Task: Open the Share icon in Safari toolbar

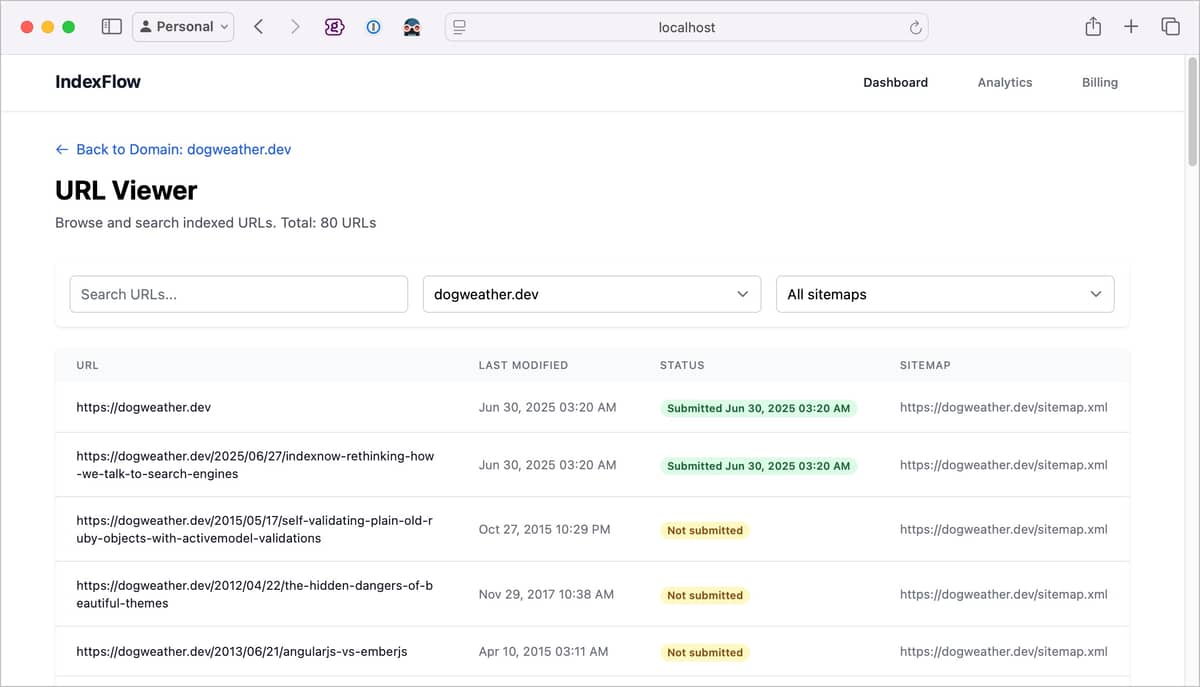Action: point(1093,27)
